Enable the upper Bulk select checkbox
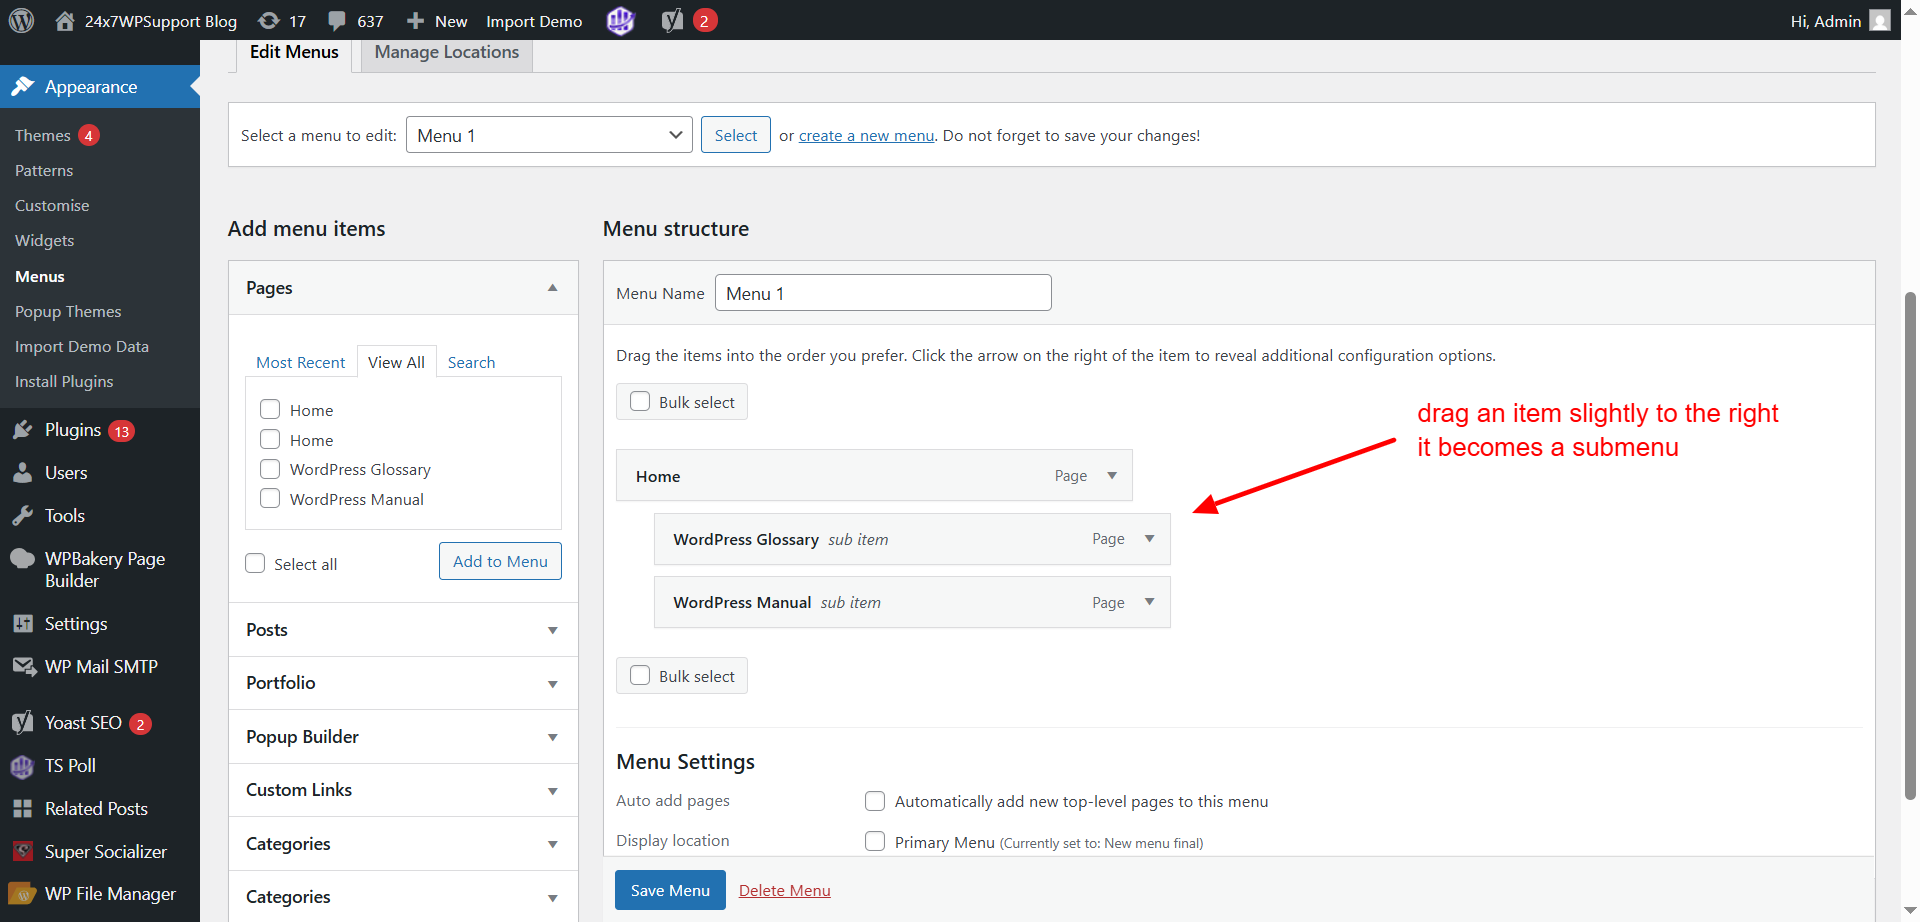This screenshot has width=1920, height=922. coord(640,401)
